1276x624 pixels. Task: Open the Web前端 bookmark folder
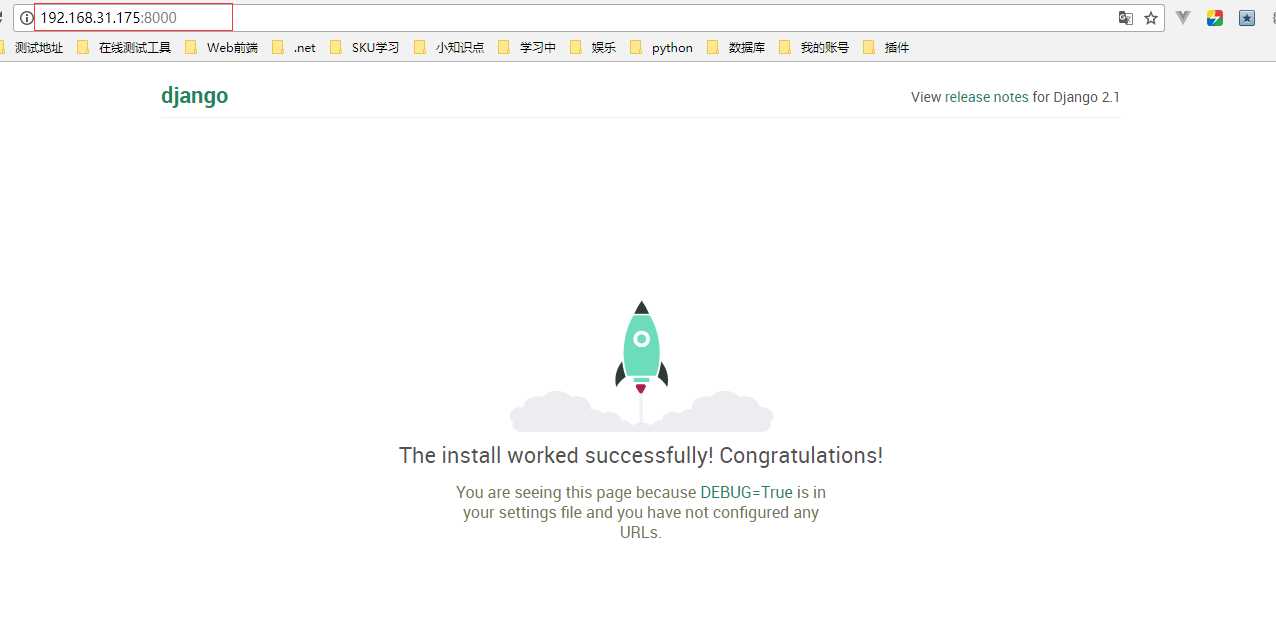click(x=221, y=47)
